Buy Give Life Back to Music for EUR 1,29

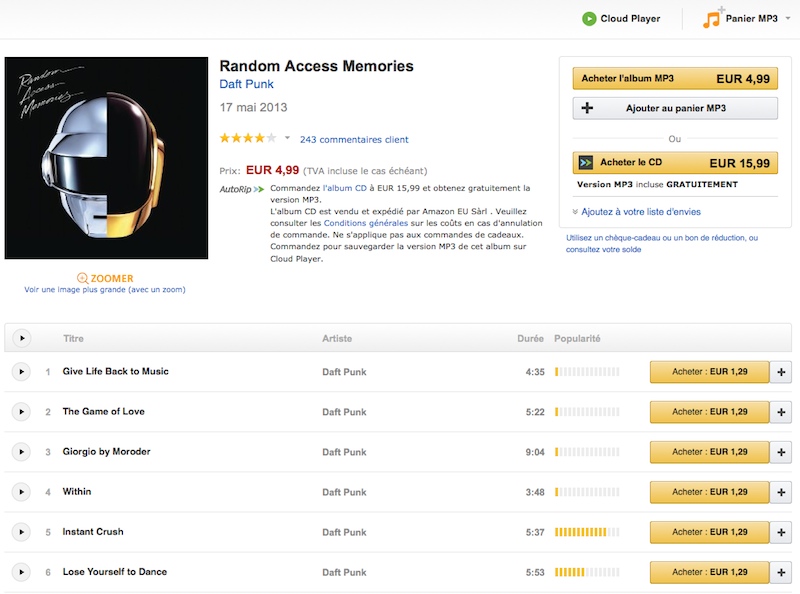click(709, 372)
